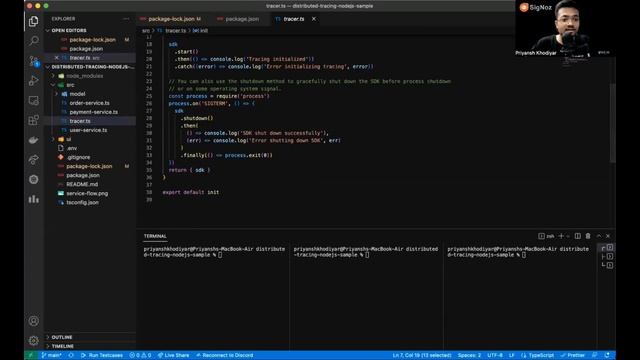Click Prettier in status bar
This screenshot has width=640, height=360.
(573, 355)
